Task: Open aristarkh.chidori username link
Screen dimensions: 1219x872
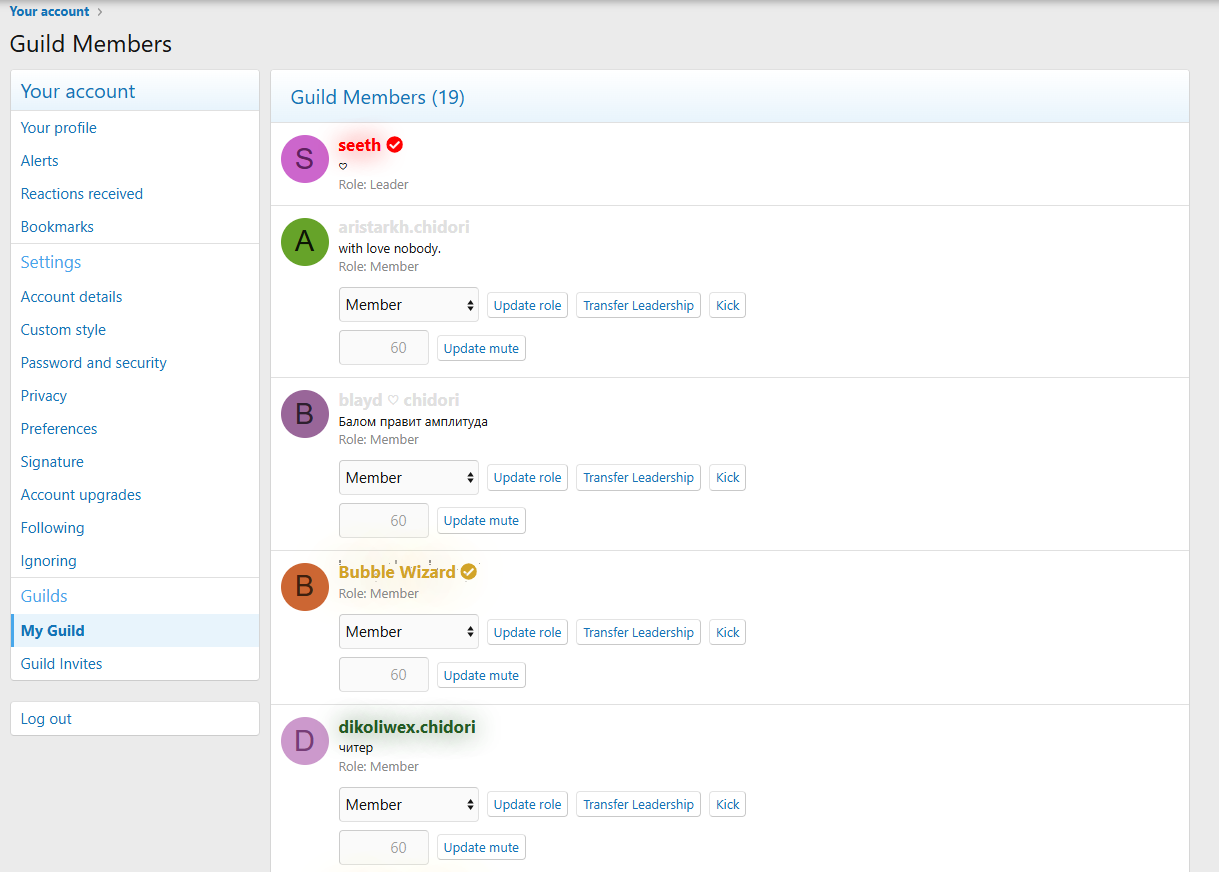Action: click(404, 227)
